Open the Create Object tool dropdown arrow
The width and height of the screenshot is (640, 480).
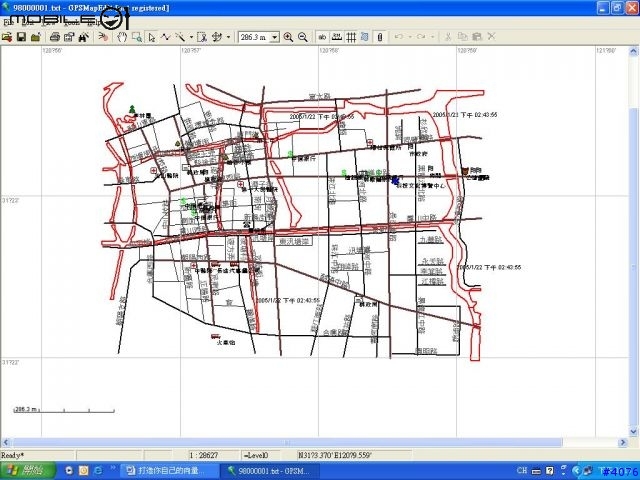191,37
